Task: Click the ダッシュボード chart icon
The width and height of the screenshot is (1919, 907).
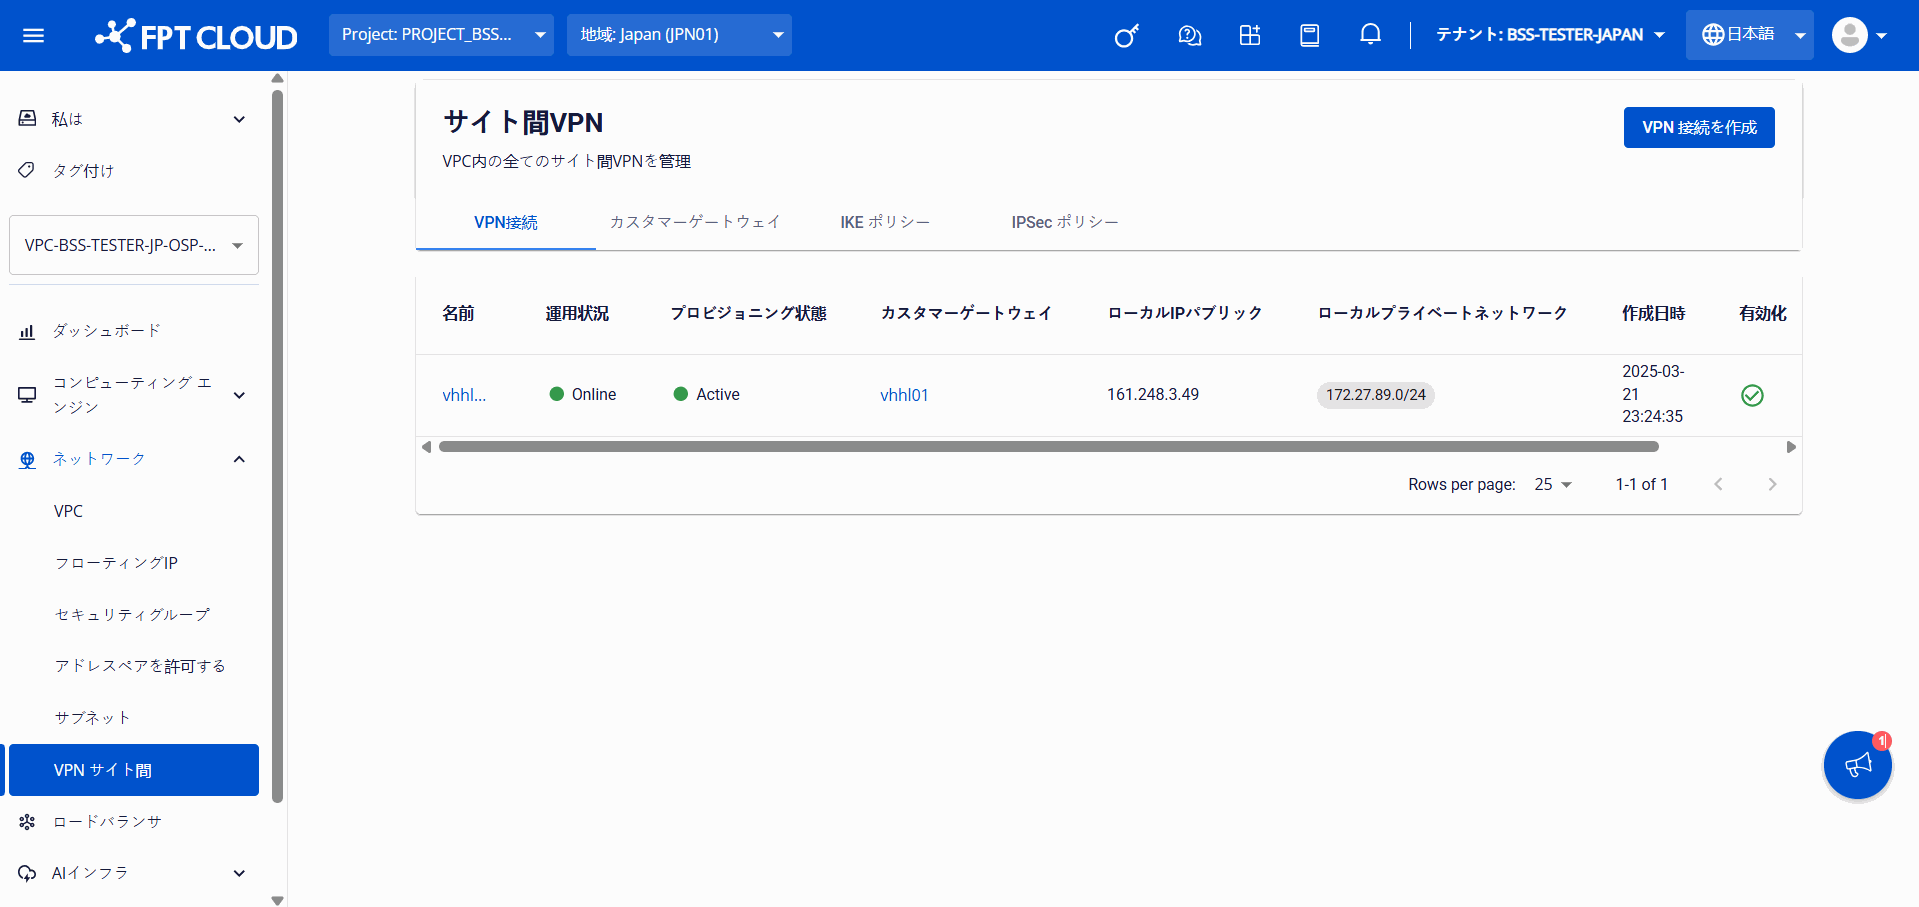Action: coord(27,331)
